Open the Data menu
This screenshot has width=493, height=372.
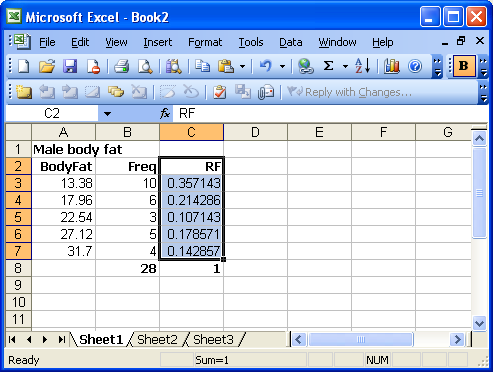click(x=291, y=42)
